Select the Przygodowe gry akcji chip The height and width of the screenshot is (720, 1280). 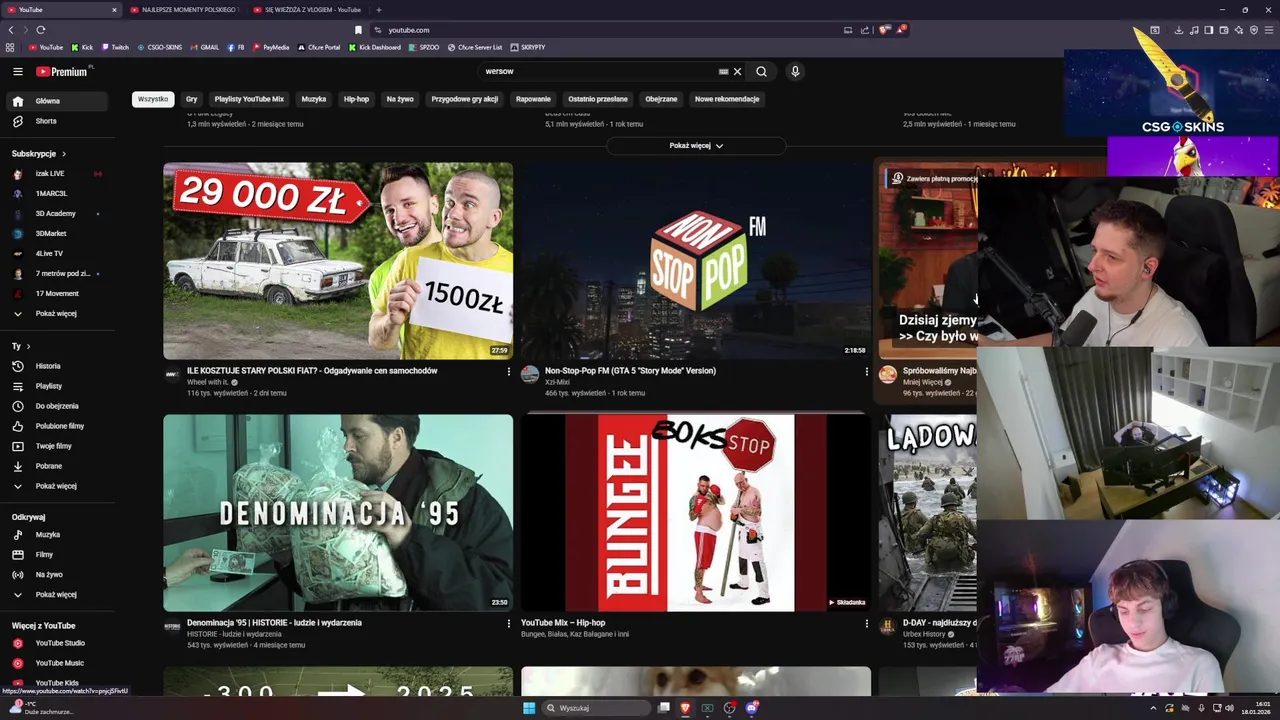point(464,99)
